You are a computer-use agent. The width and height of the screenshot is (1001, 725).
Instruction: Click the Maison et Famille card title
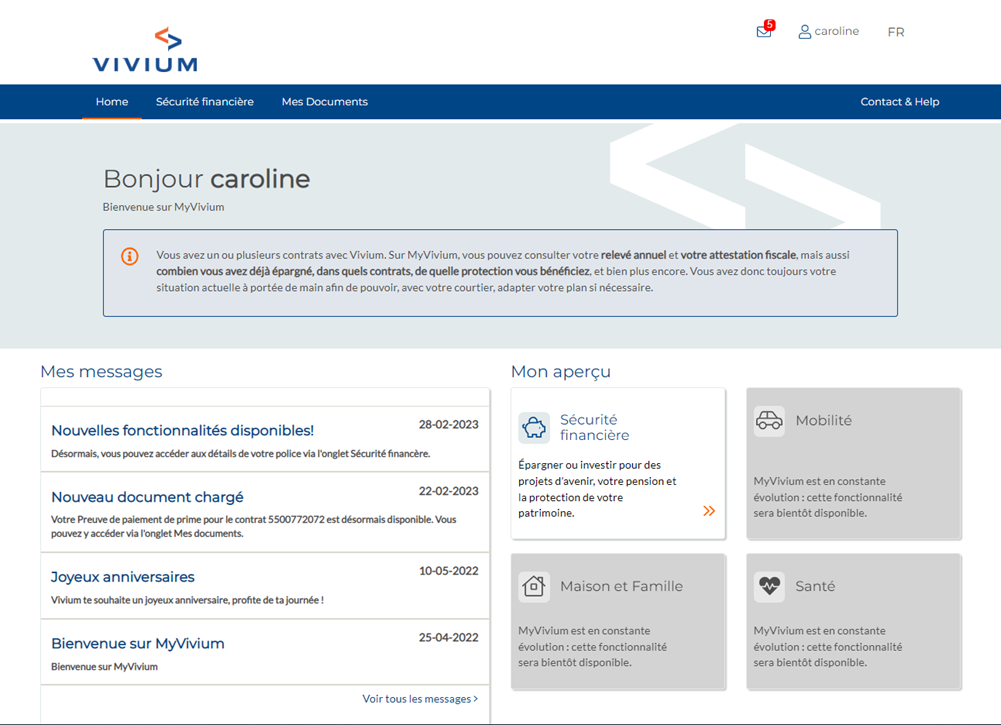(x=621, y=586)
